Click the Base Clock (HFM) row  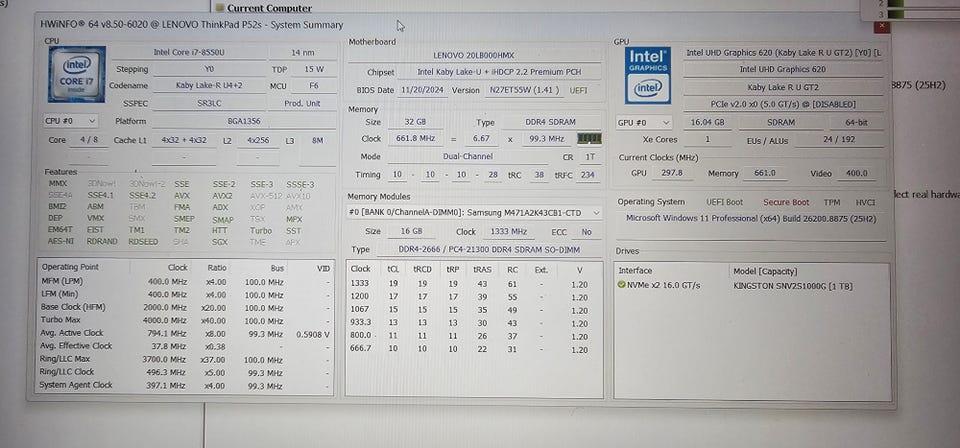tap(185, 307)
